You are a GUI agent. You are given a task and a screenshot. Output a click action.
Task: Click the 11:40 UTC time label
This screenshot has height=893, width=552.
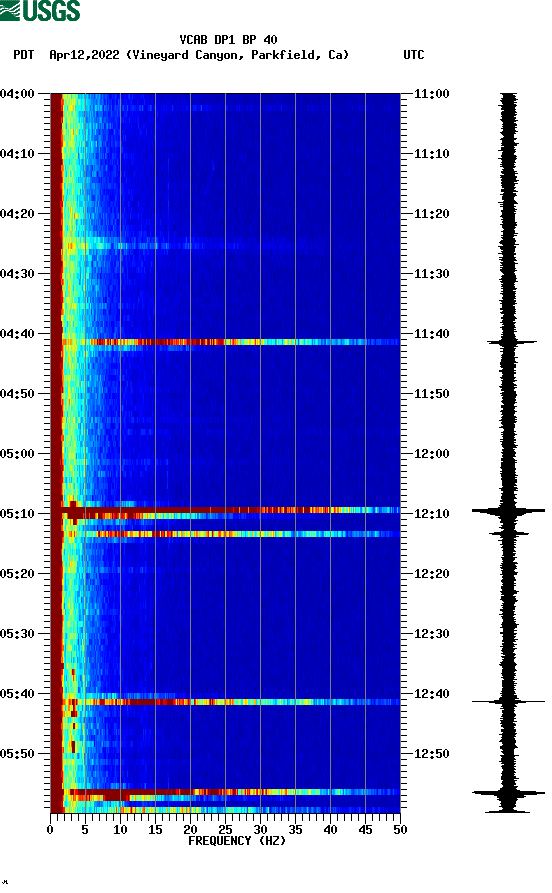click(x=432, y=334)
